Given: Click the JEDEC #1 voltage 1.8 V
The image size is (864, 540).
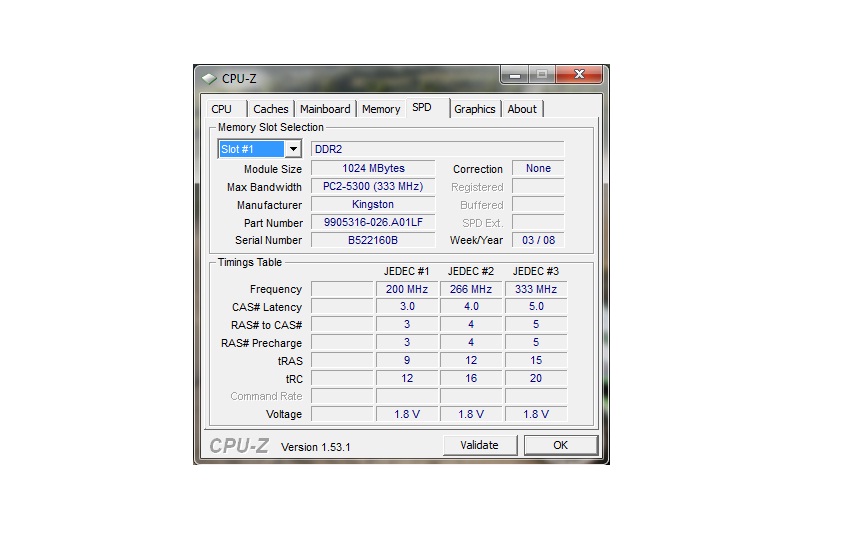Looking at the screenshot, I should coord(407,414).
